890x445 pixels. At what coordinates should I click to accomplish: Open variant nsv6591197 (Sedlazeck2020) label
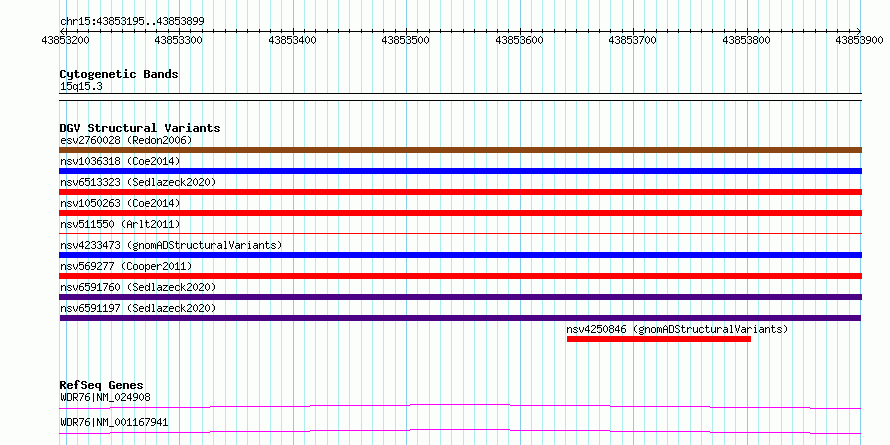tap(138, 308)
